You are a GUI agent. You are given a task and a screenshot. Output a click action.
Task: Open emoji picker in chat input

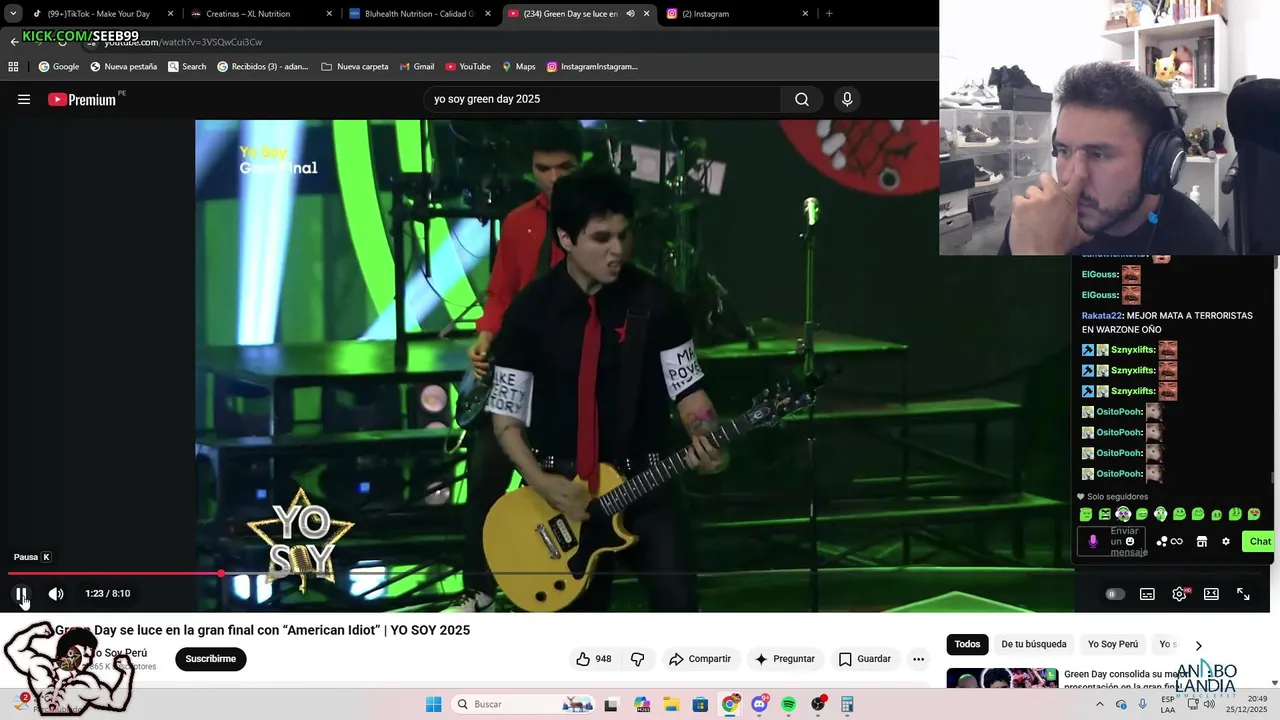click(x=1130, y=541)
